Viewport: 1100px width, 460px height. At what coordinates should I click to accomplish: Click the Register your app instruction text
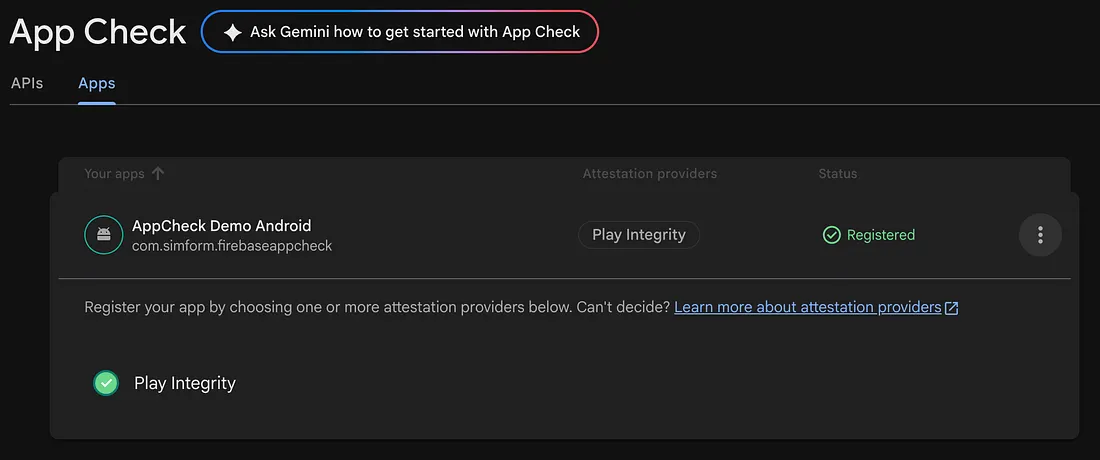tap(377, 307)
